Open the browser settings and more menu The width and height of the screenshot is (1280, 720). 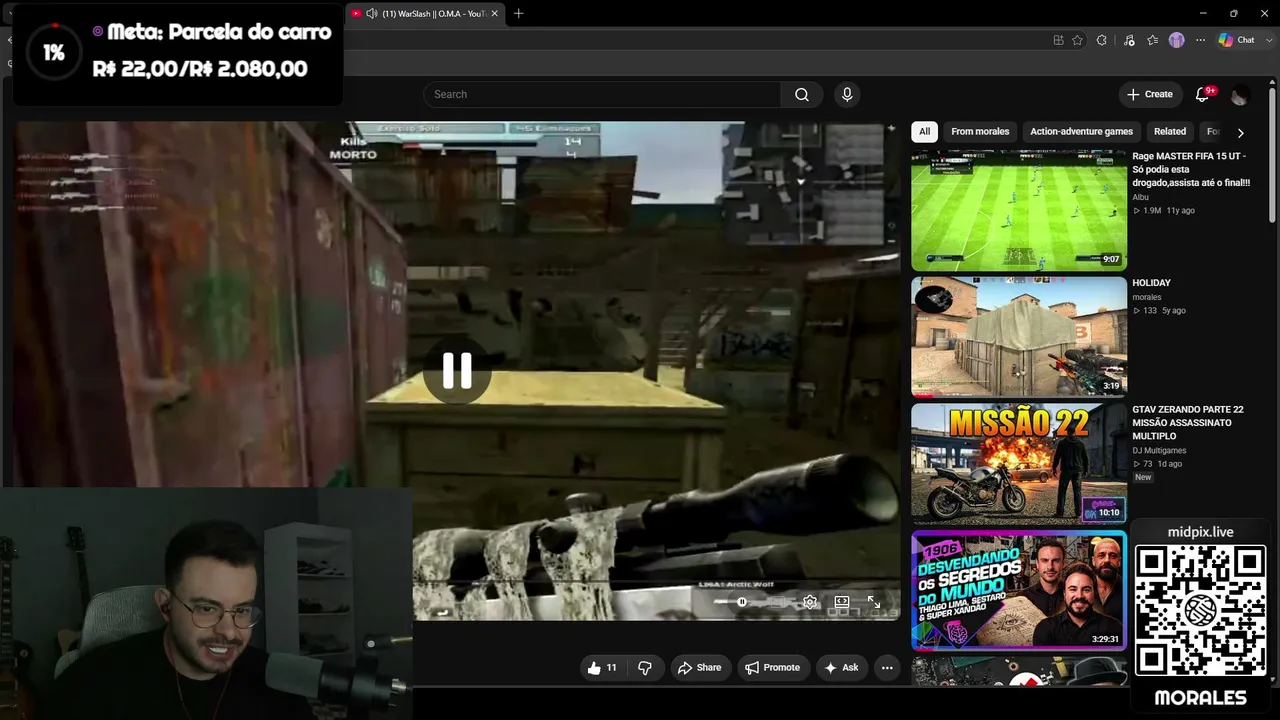point(1200,40)
